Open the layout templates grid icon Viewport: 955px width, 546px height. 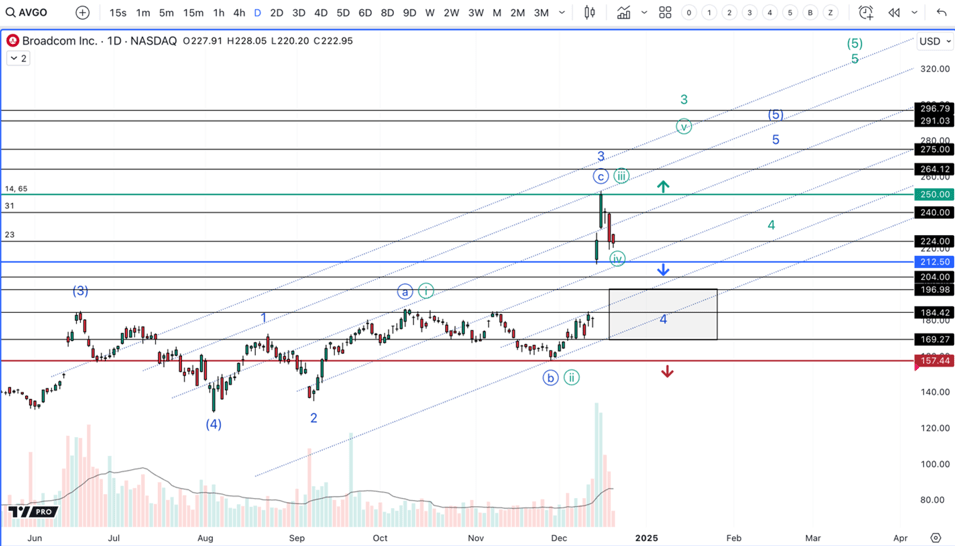pyautogui.click(x=665, y=13)
